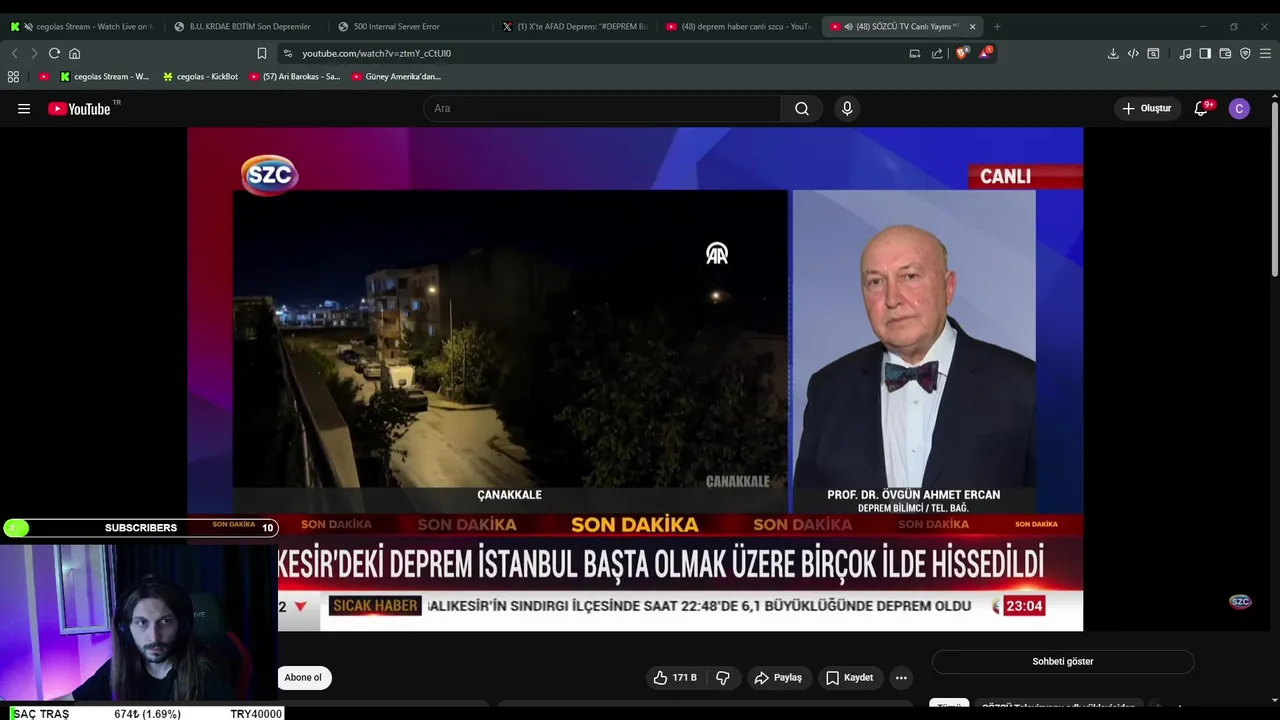Open the cegolas Stream bookmark
1280x720 pixels.
104,76
